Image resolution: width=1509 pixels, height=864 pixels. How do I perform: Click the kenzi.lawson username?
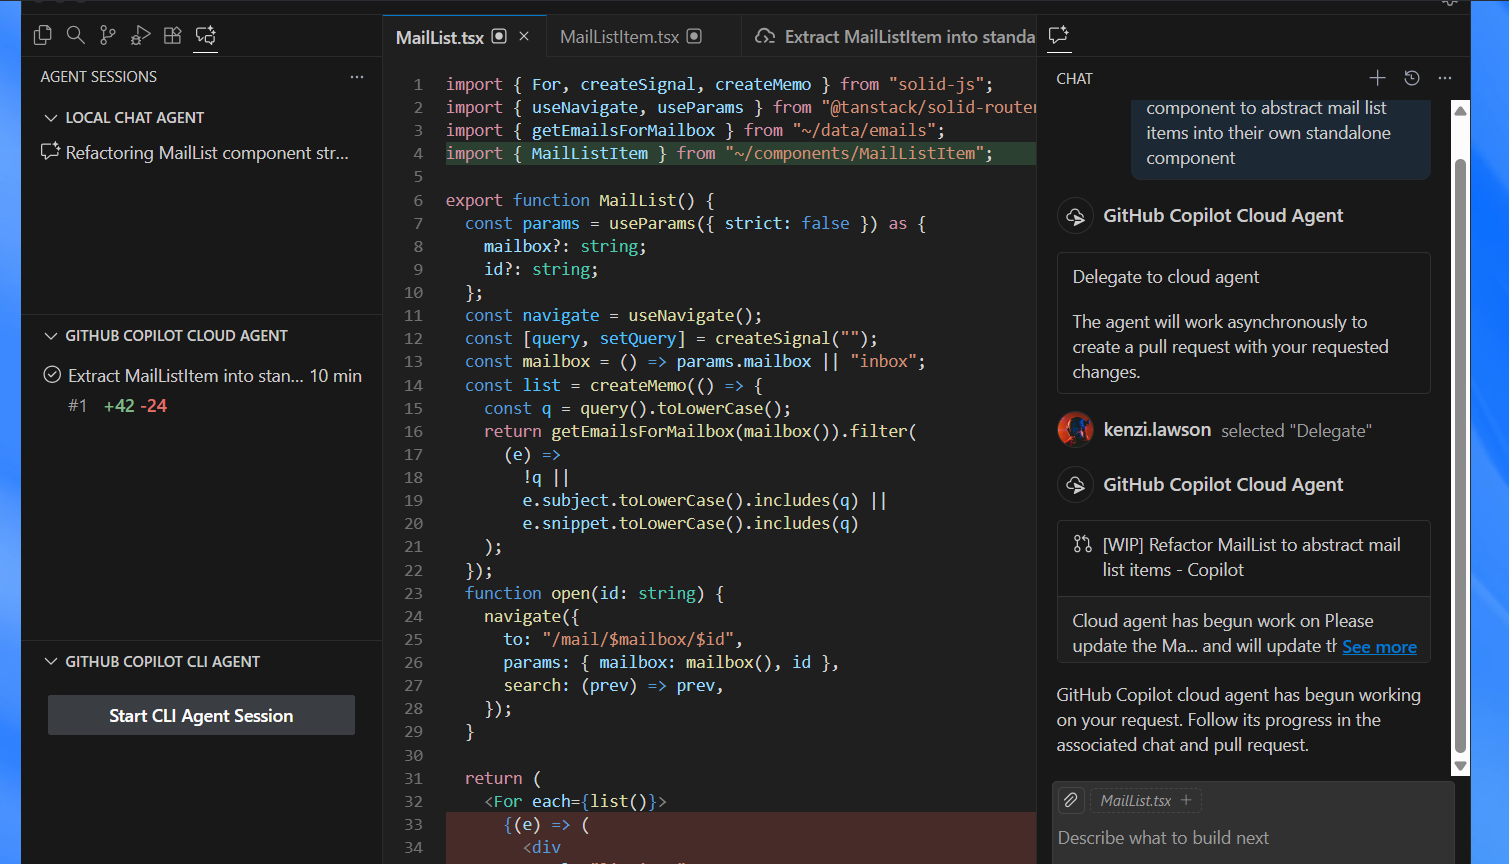click(x=1157, y=430)
